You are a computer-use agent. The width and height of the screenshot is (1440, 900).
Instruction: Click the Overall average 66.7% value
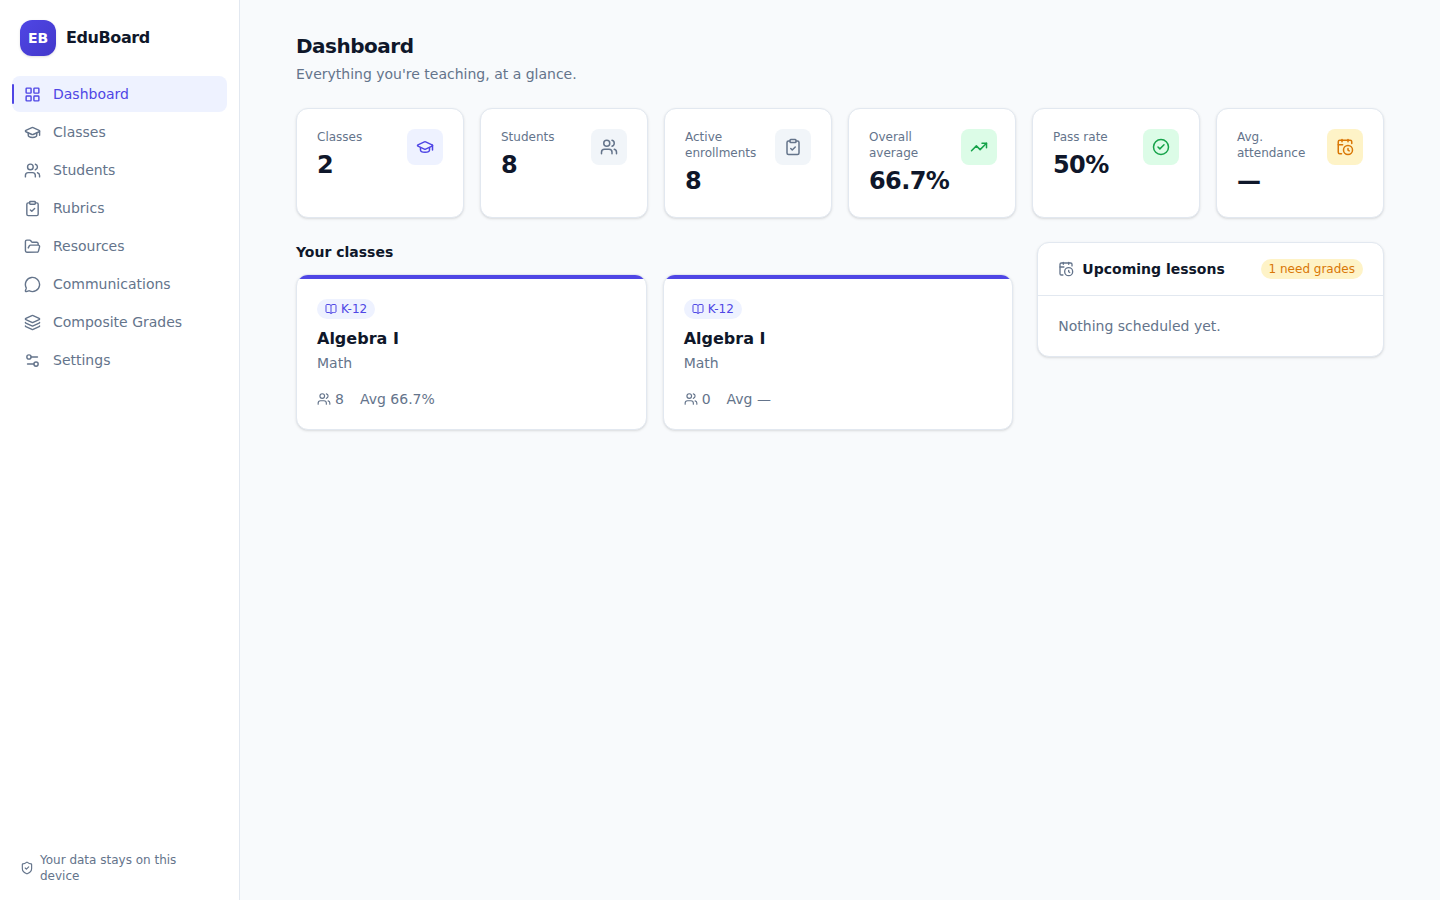(x=909, y=181)
